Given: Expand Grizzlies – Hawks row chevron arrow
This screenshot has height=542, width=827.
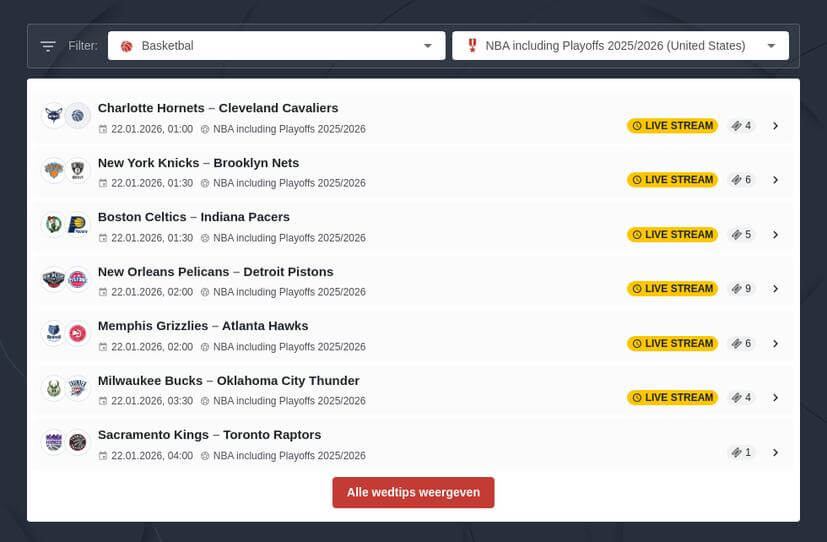Looking at the screenshot, I should (x=775, y=344).
